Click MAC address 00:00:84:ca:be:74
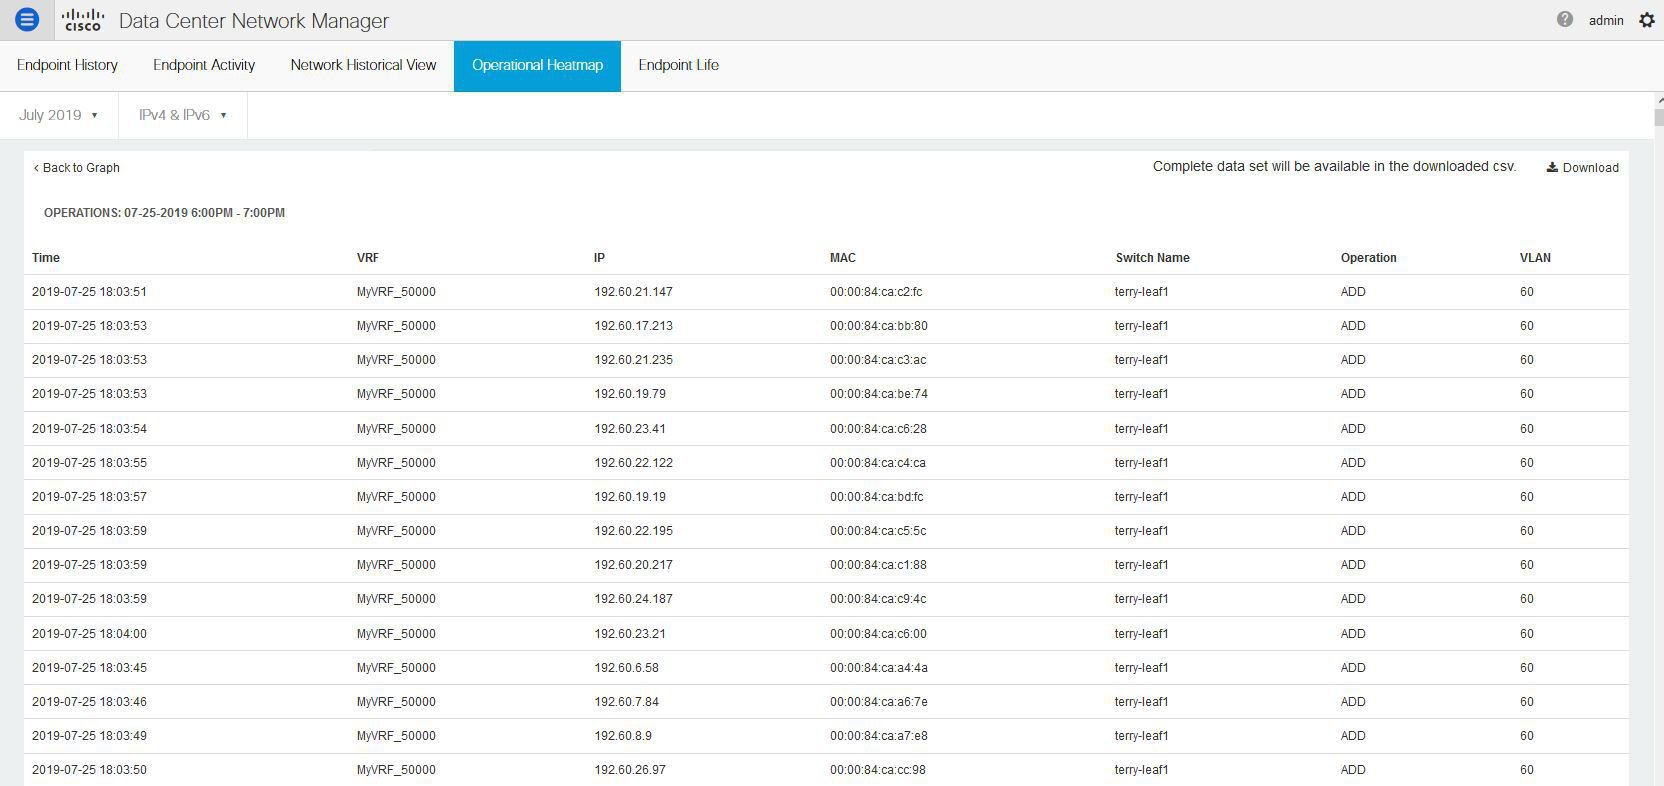Screen dimensions: 1664x786 (x=879, y=394)
